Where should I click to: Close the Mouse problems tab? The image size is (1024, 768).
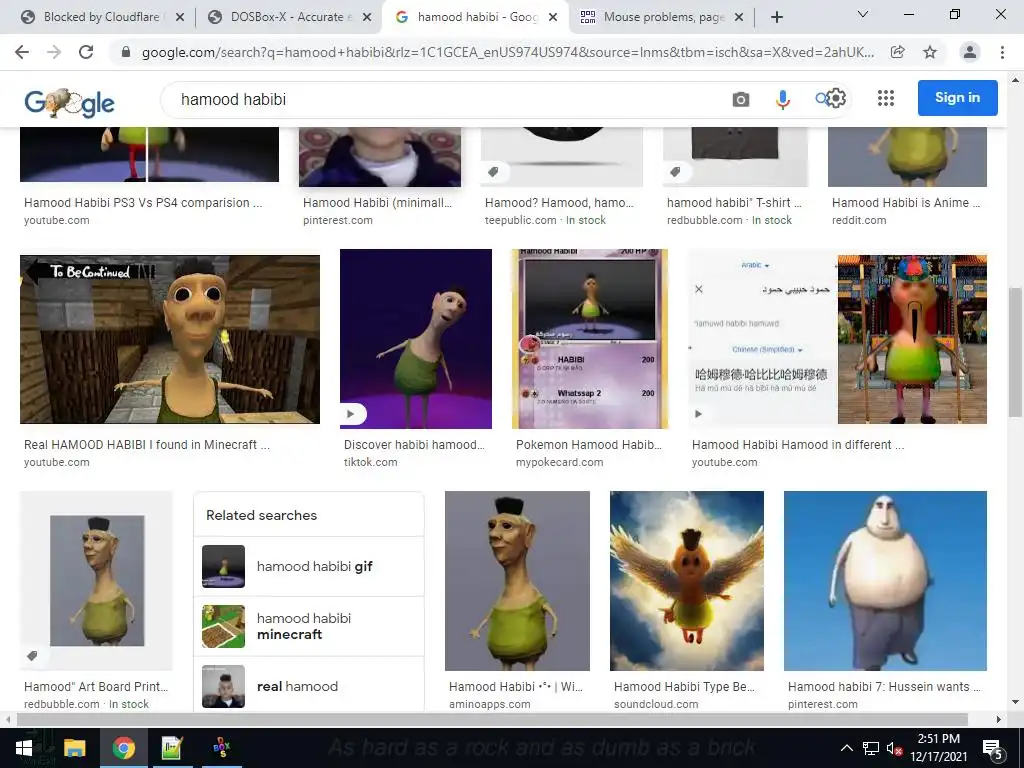[739, 18]
